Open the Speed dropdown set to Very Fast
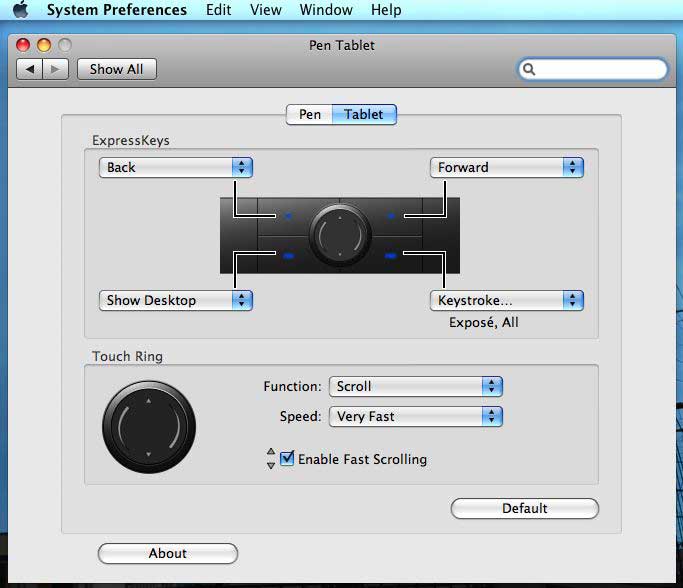Screen dimensions: 683x588 416,417
